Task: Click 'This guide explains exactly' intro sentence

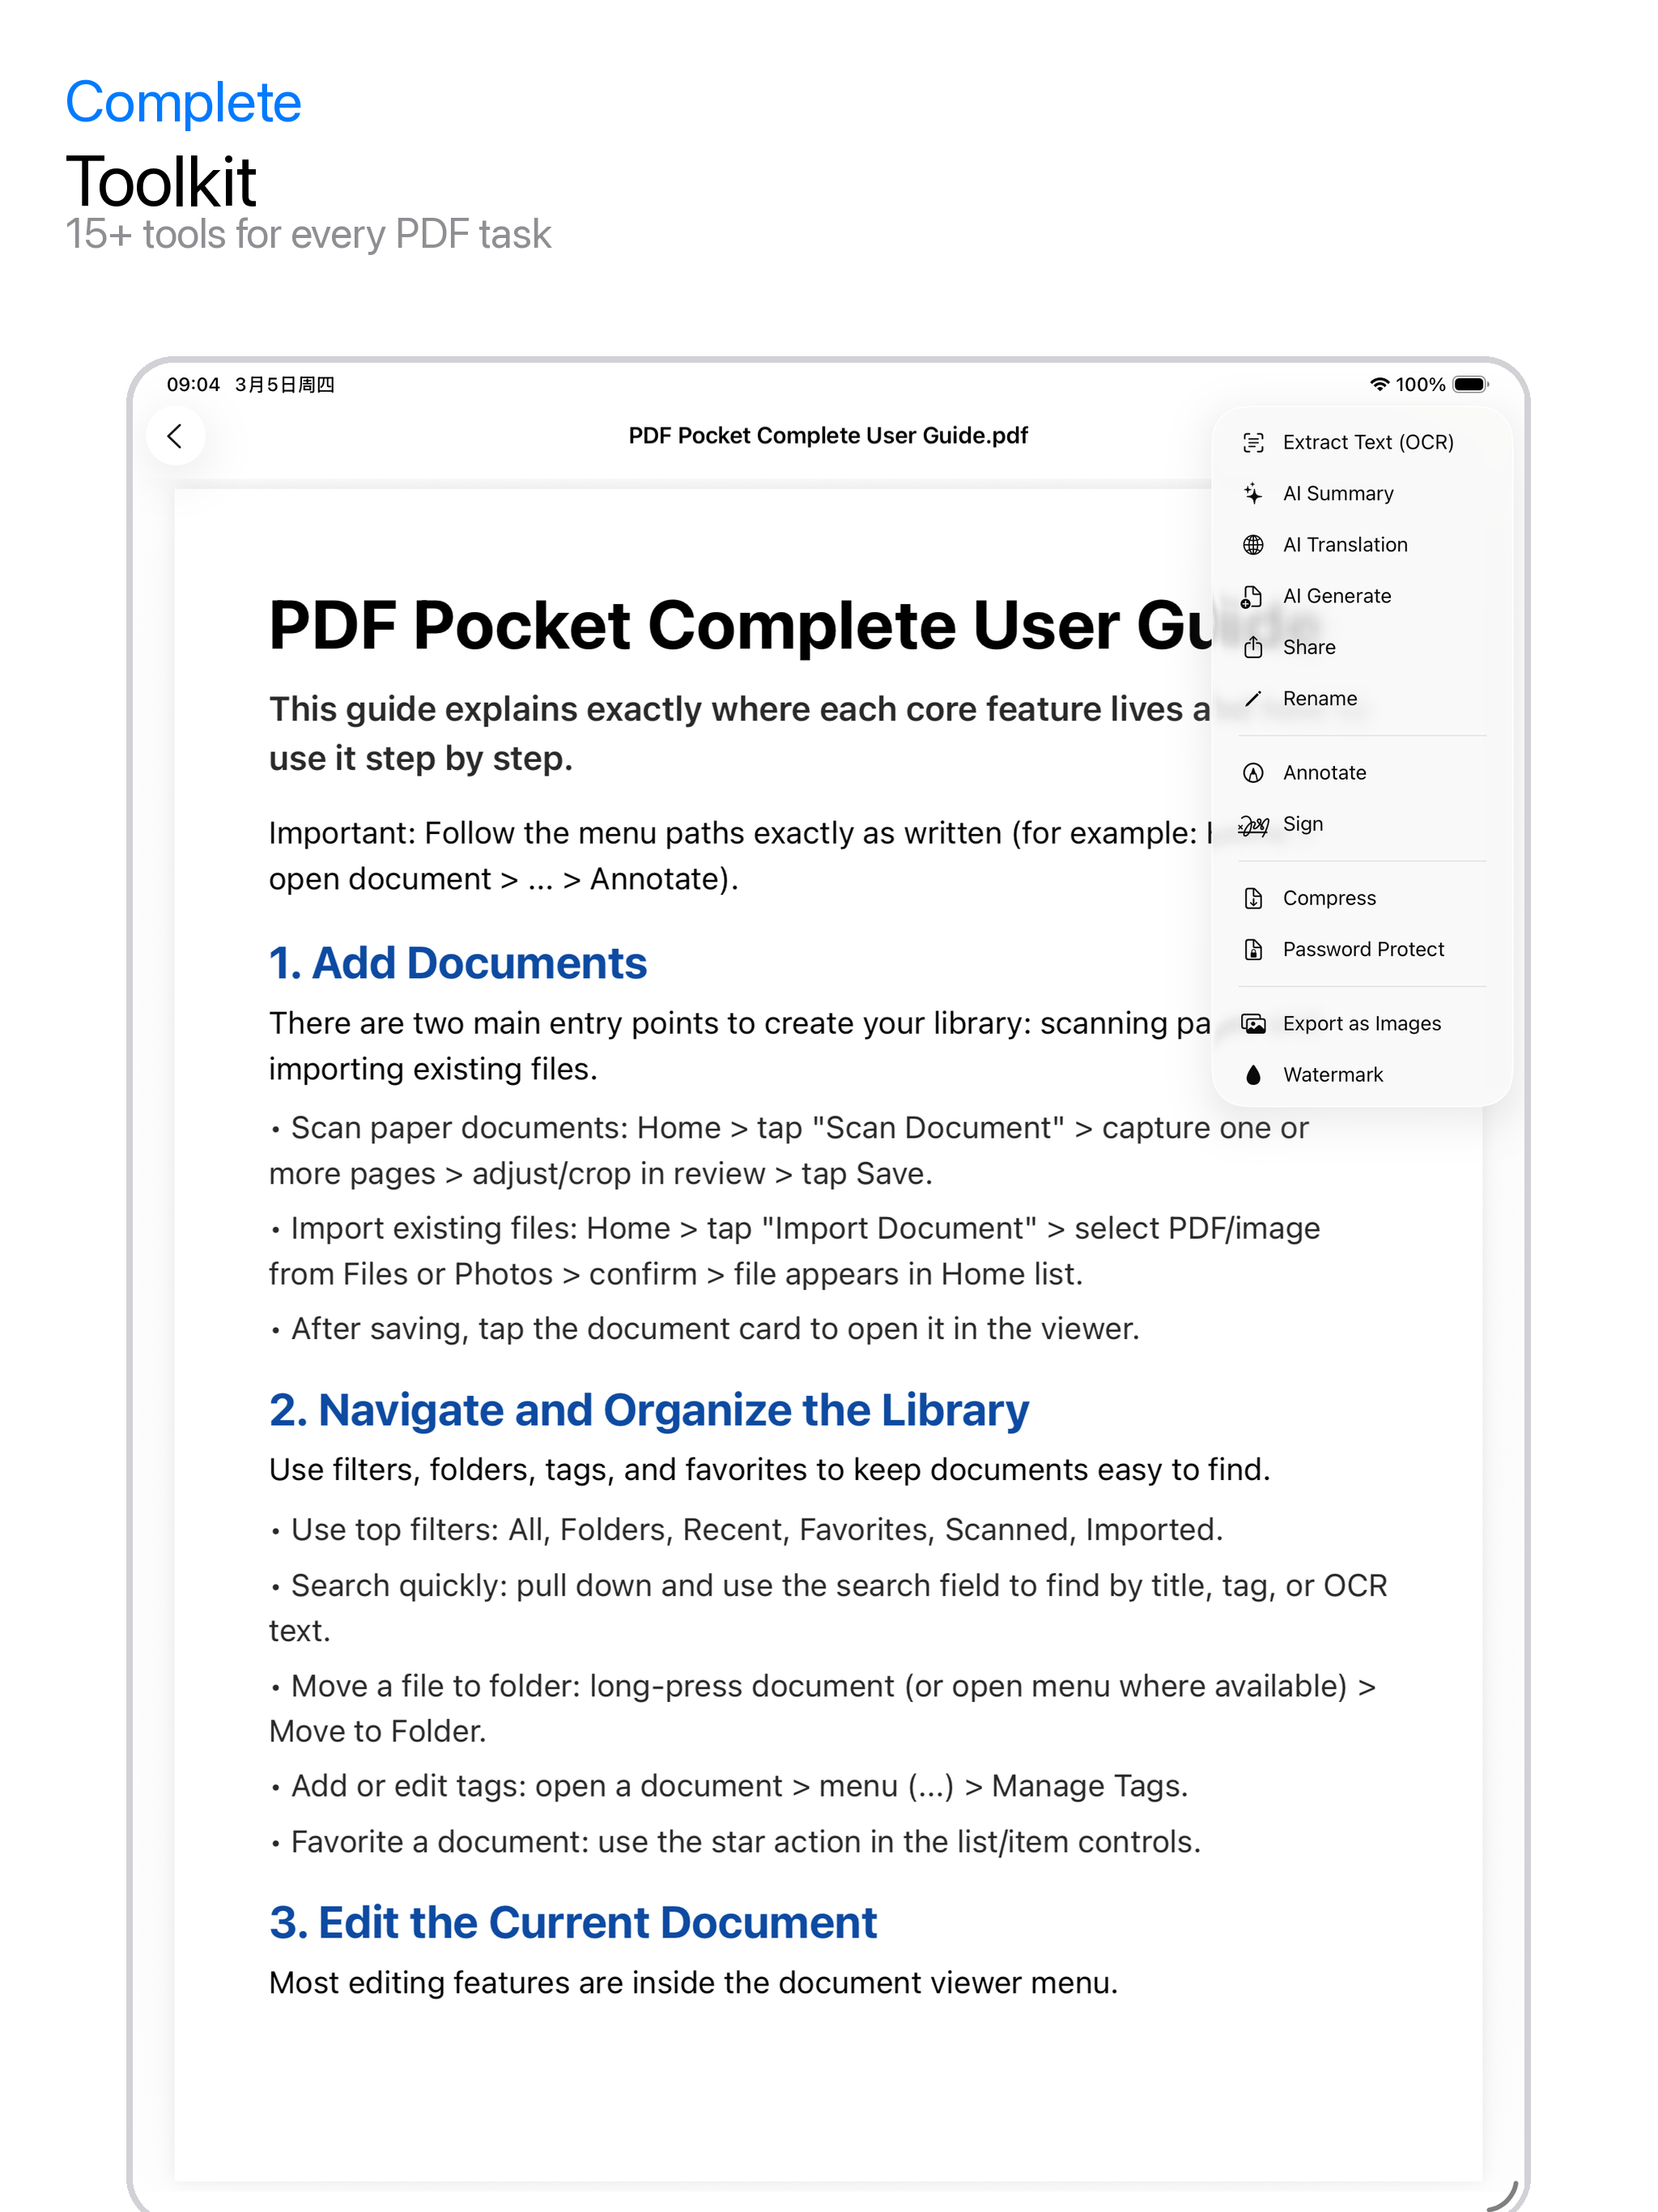Action: point(740,734)
